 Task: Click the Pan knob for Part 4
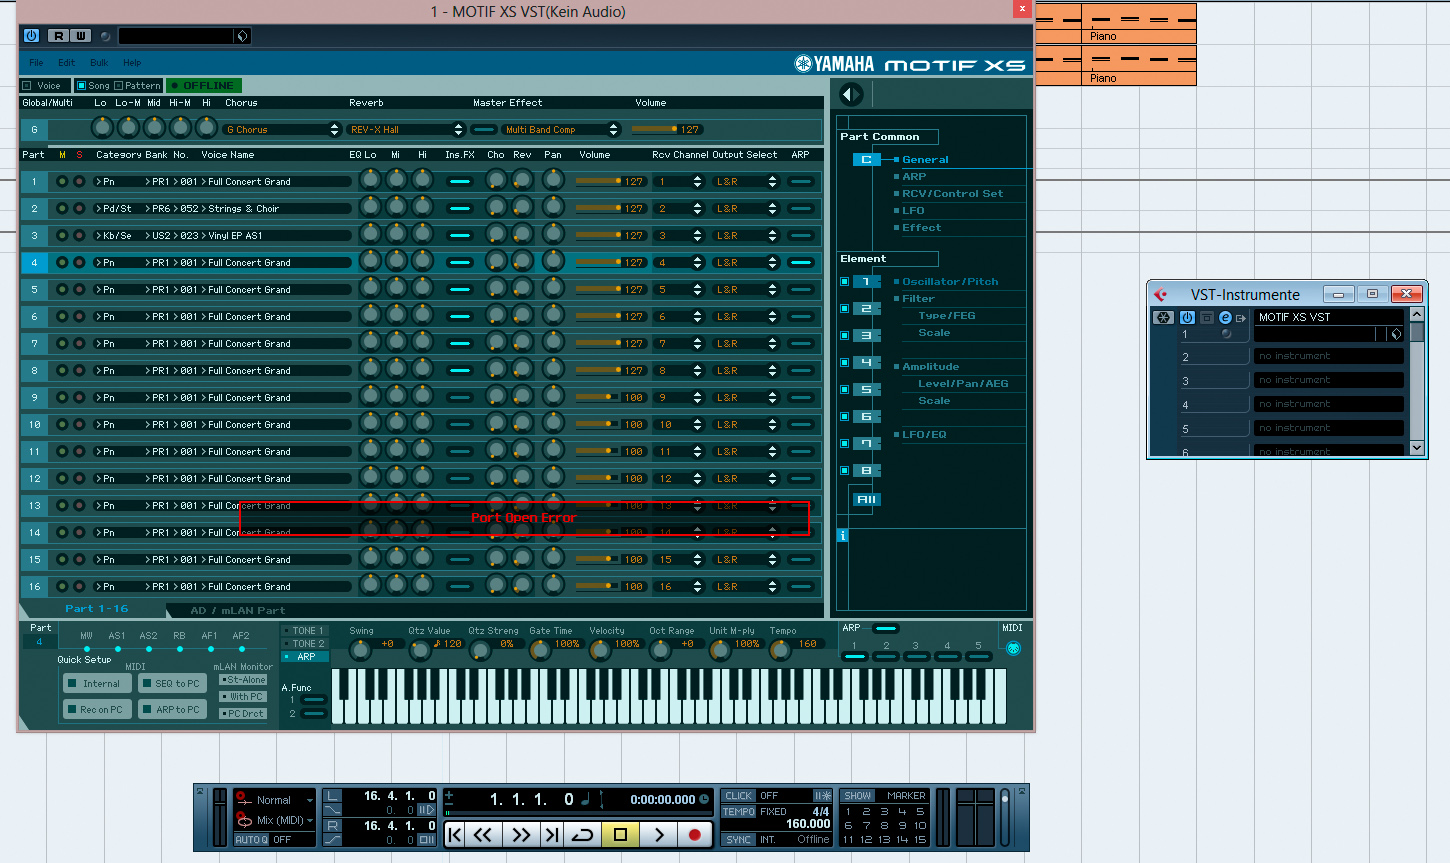click(x=553, y=262)
